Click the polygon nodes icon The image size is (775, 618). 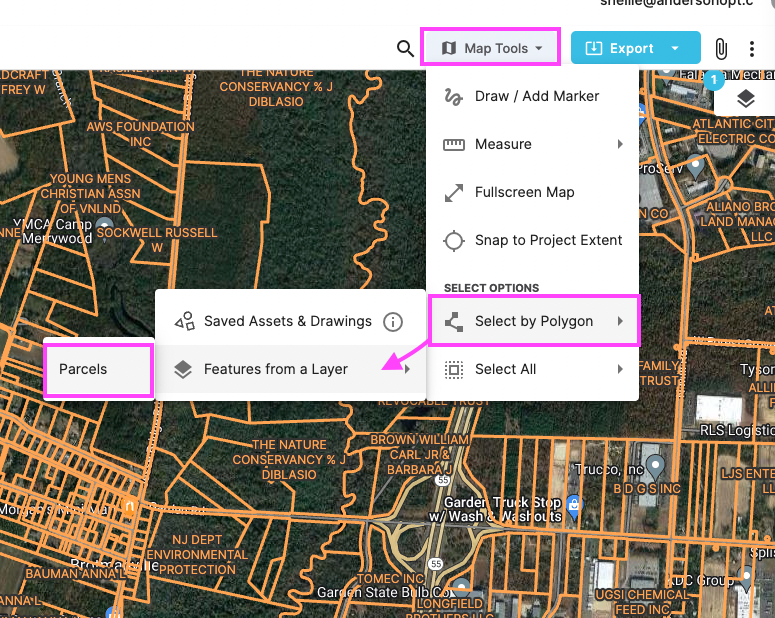pos(453,321)
